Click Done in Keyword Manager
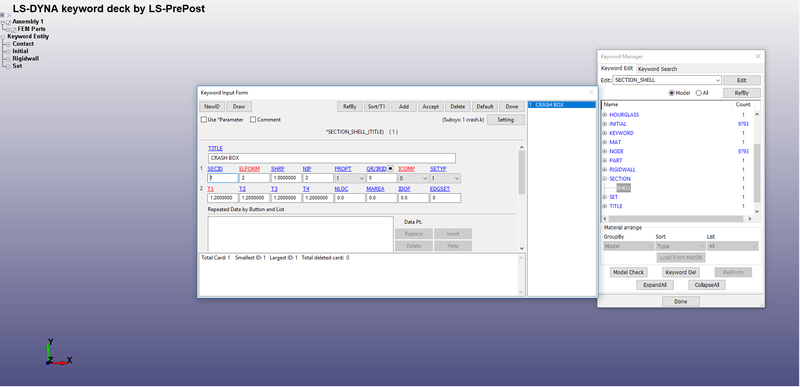 coord(681,301)
